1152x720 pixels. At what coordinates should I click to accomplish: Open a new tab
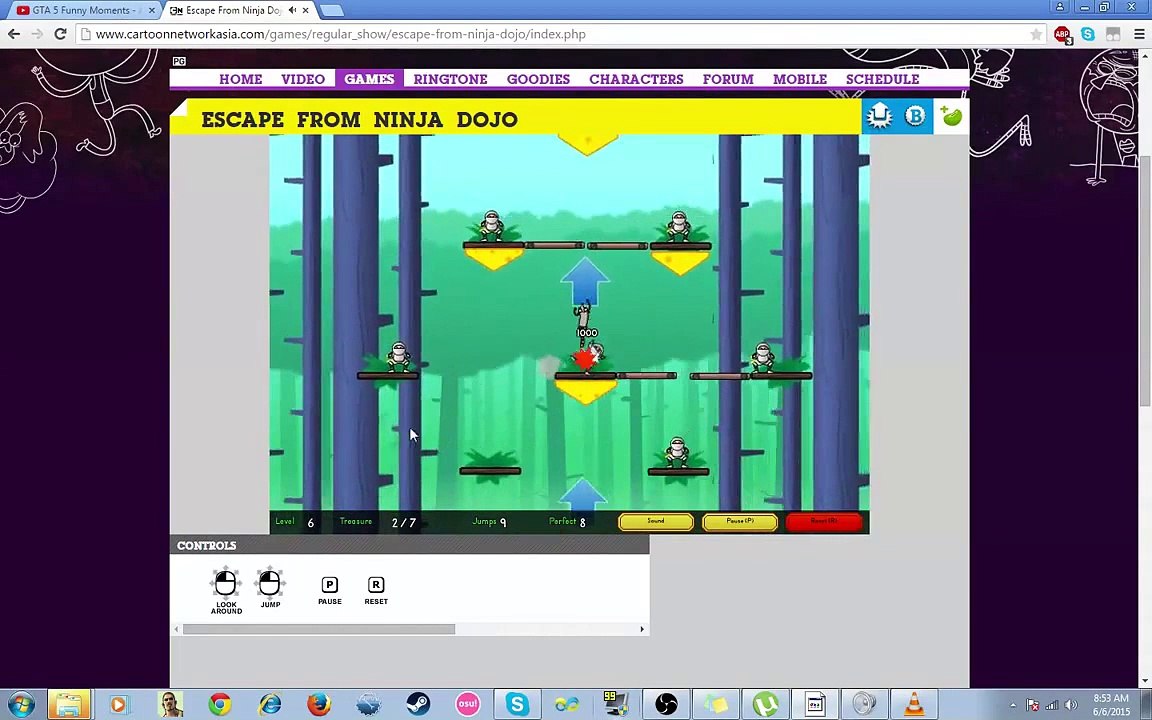[332, 11]
